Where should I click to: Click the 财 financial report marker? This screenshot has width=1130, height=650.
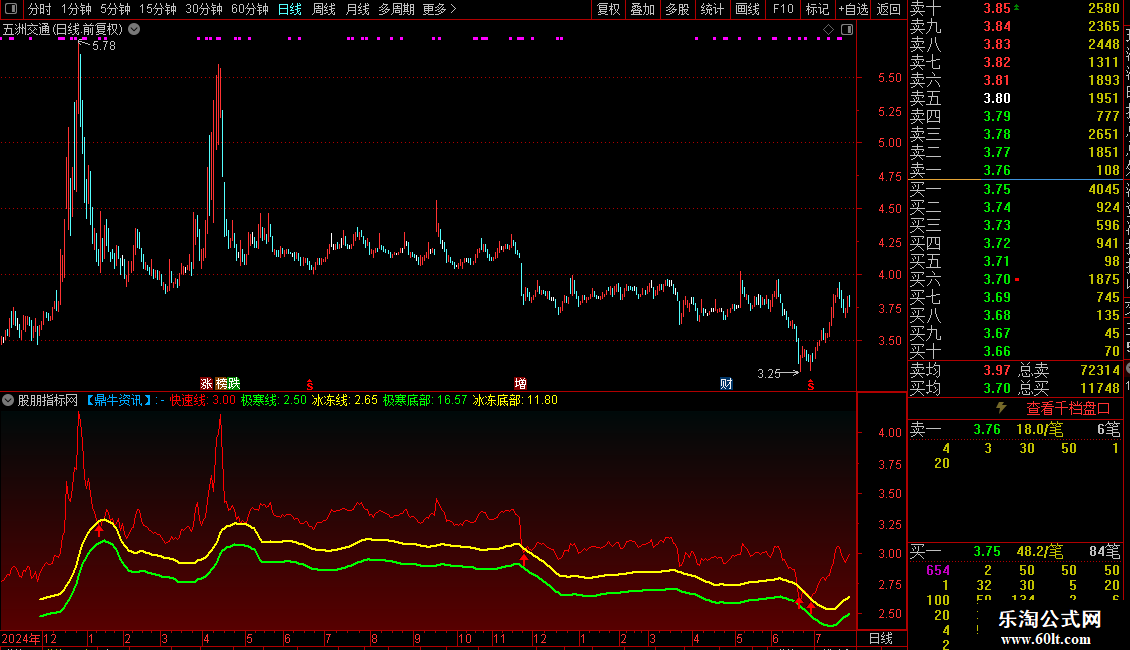point(726,383)
